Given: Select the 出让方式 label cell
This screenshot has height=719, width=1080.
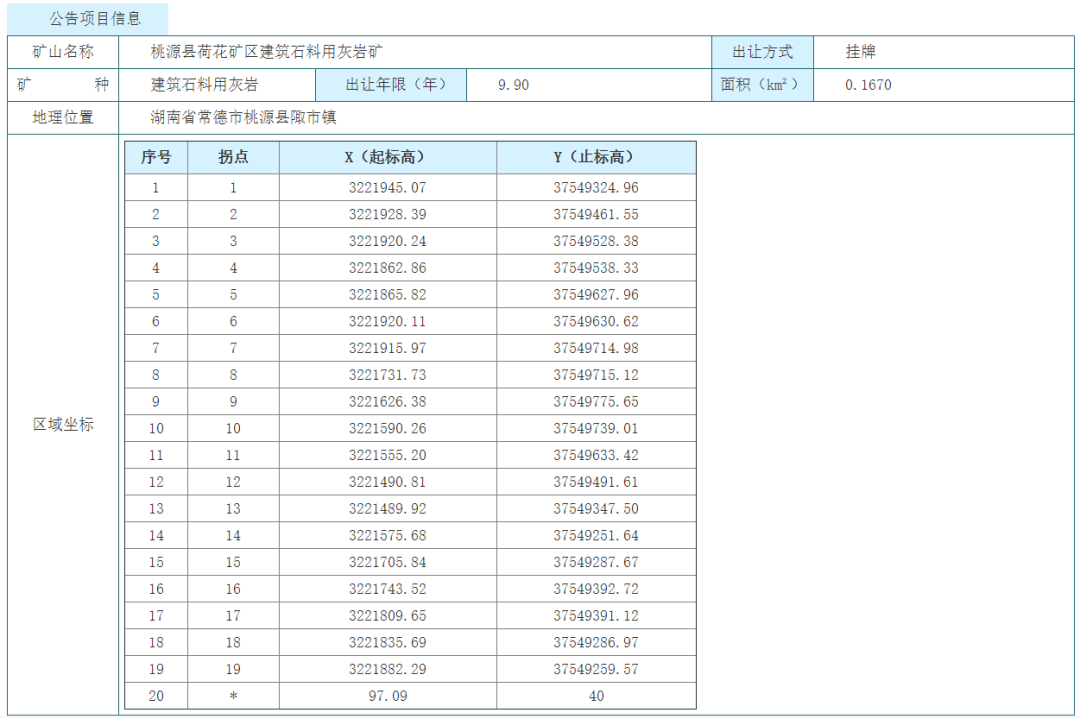Looking at the screenshot, I should tap(762, 51).
